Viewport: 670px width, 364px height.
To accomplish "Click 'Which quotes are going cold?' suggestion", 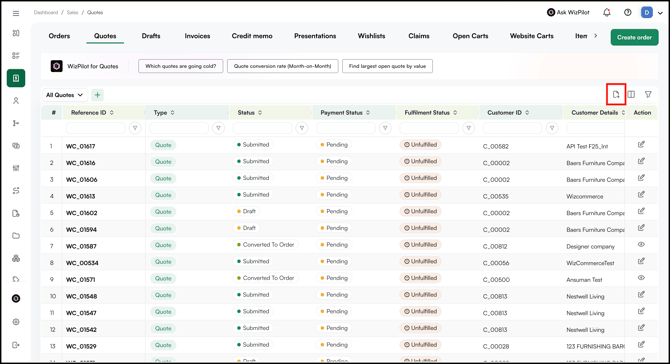I will [x=180, y=66].
